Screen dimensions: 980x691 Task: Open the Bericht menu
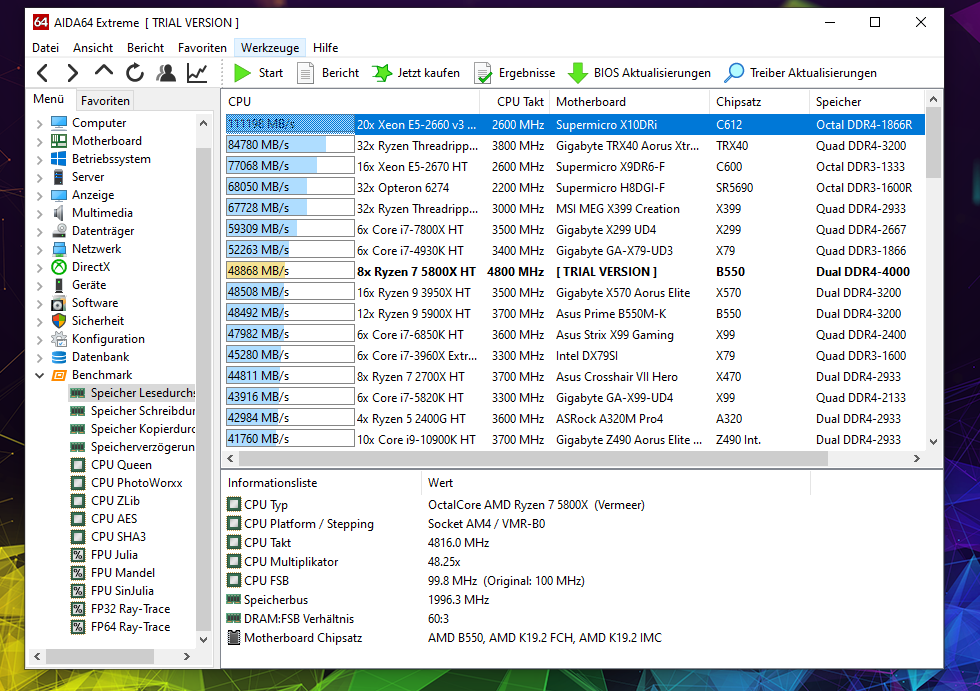point(145,48)
